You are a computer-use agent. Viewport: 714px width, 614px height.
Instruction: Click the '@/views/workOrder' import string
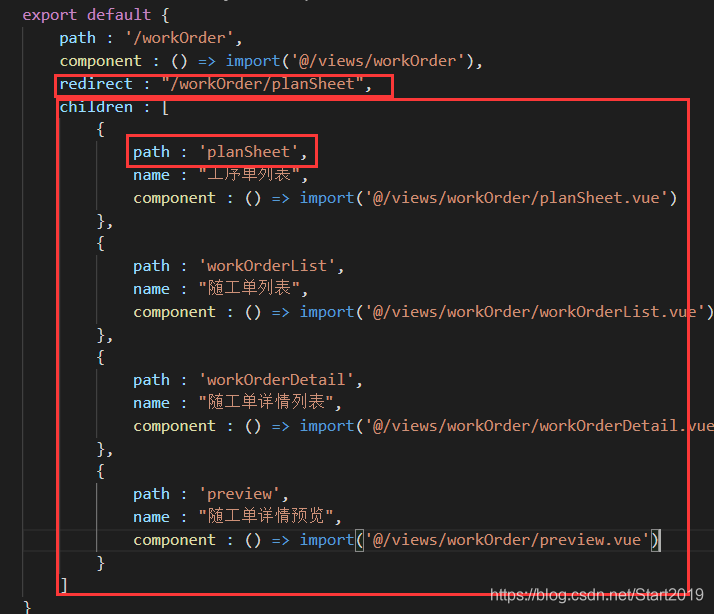(x=378, y=61)
